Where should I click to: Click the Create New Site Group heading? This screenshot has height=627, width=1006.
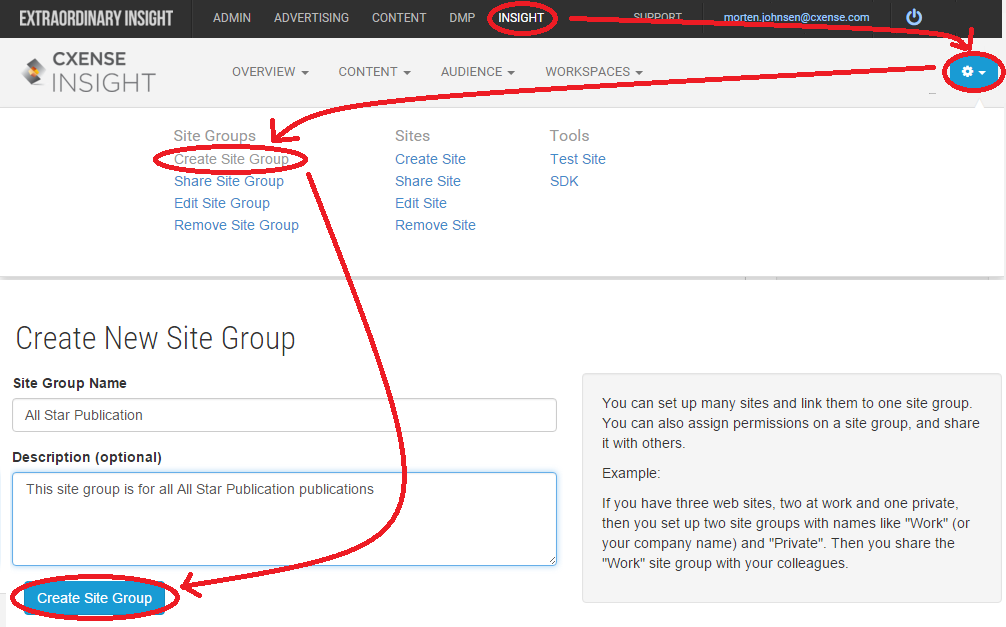[155, 338]
